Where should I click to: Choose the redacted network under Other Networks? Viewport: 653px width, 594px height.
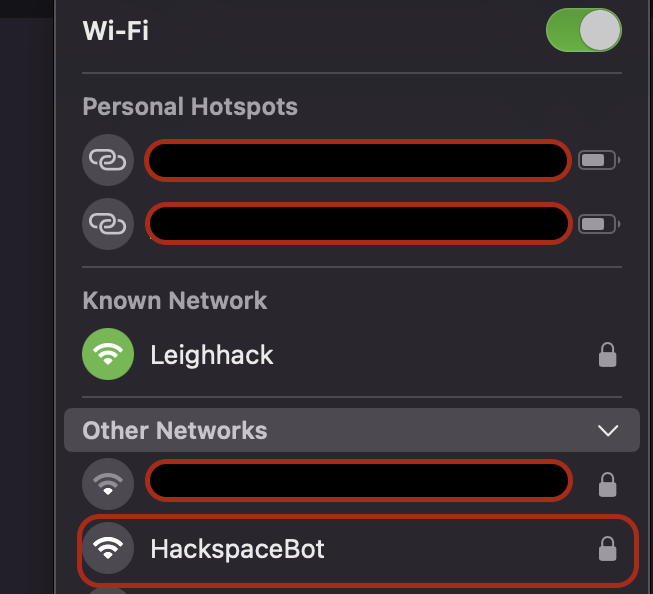(x=358, y=482)
